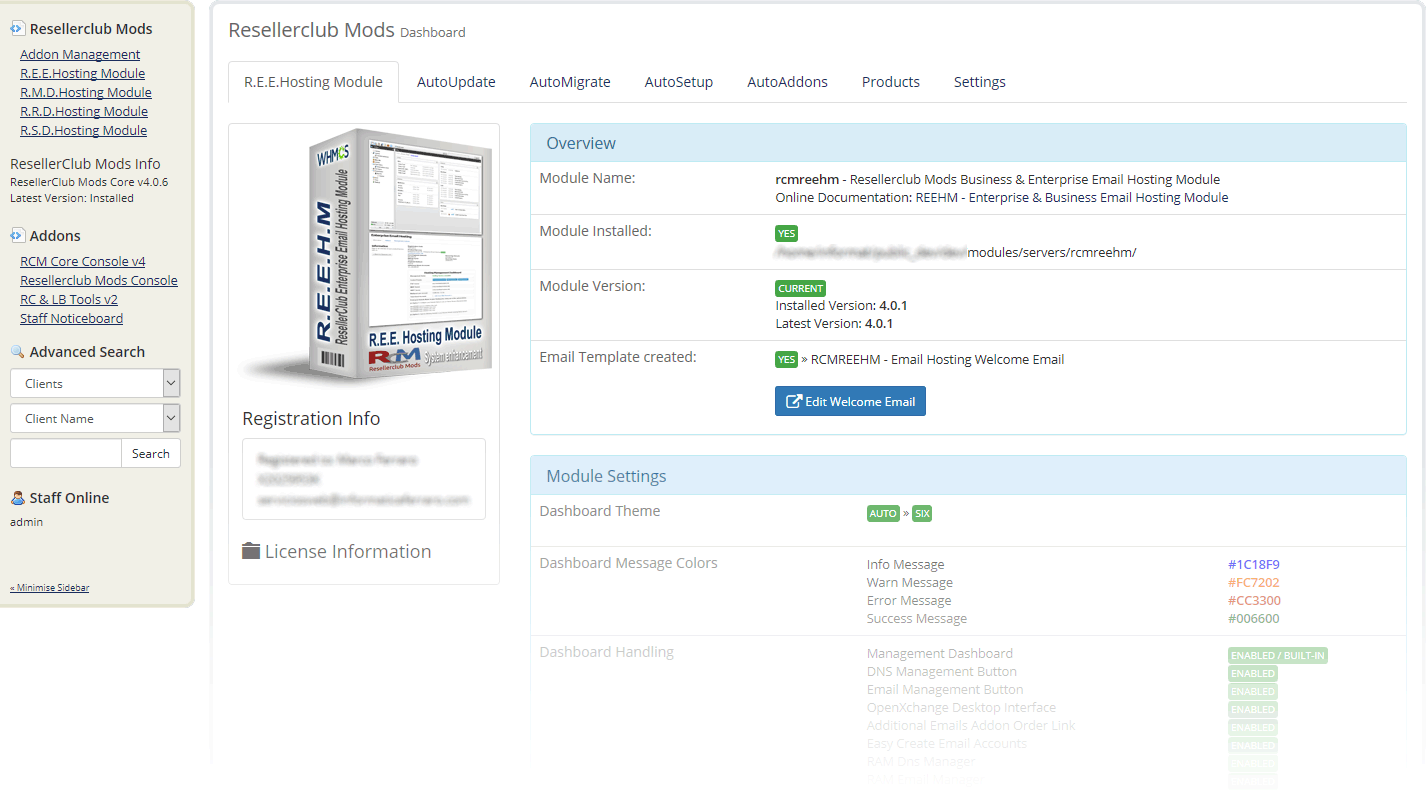Click RCMREEHM Email Hosting Welcome Email text
1426x801 pixels.
pyautogui.click(x=937, y=359)
